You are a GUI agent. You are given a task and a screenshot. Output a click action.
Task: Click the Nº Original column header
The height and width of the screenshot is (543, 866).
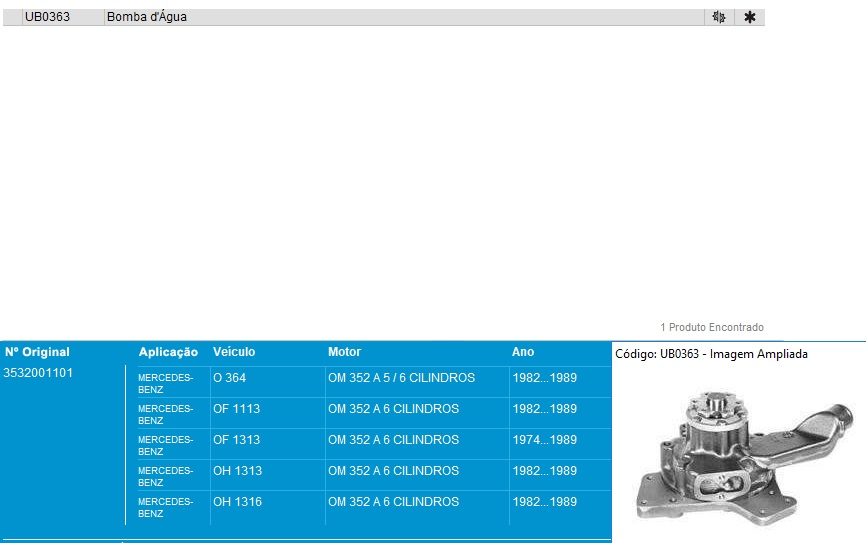pos(37,352)
